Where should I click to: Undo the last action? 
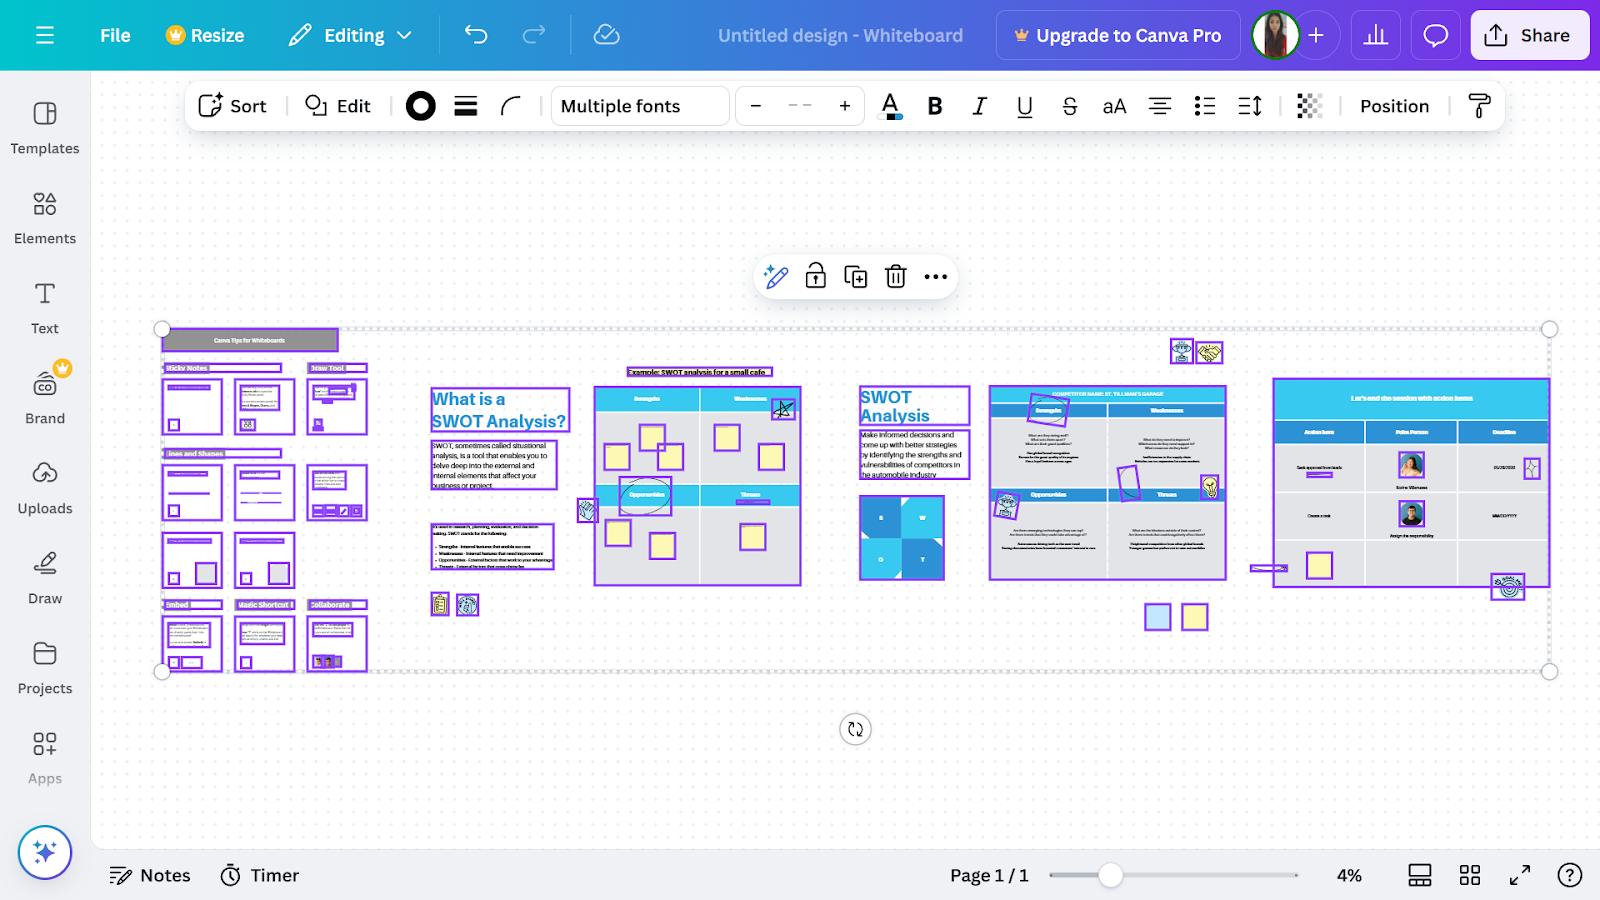[476, 36]
